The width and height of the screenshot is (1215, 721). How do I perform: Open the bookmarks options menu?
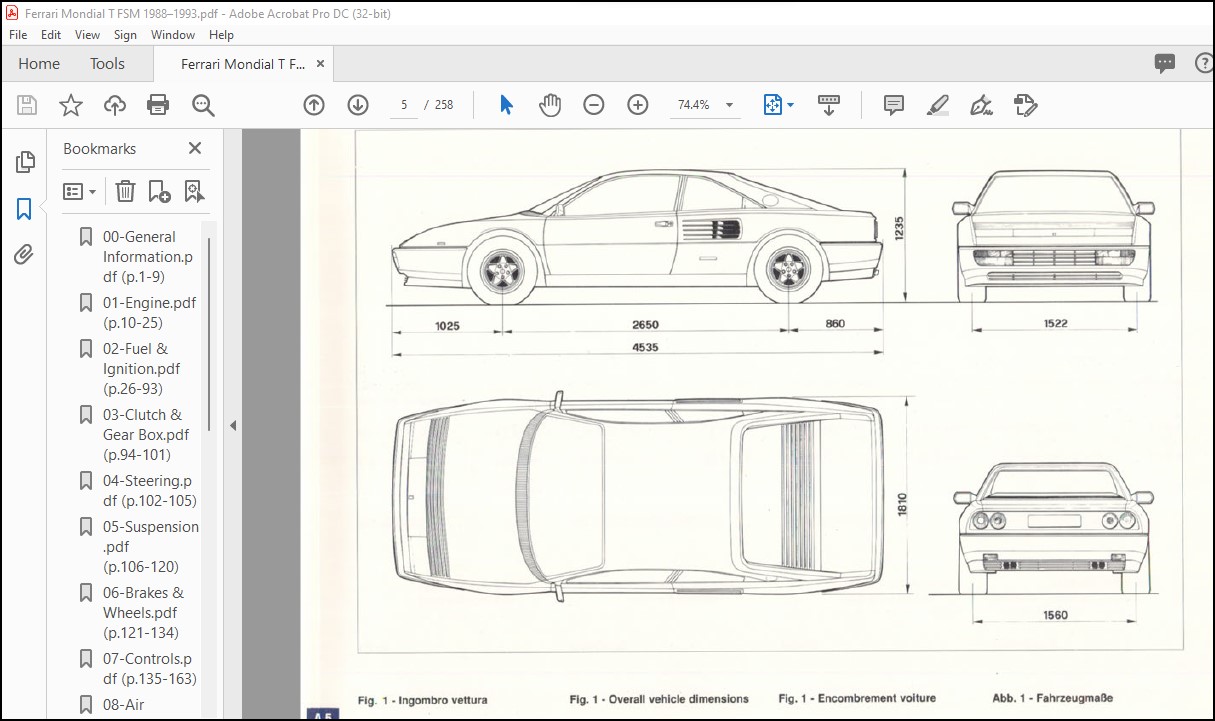pos(79,191)
